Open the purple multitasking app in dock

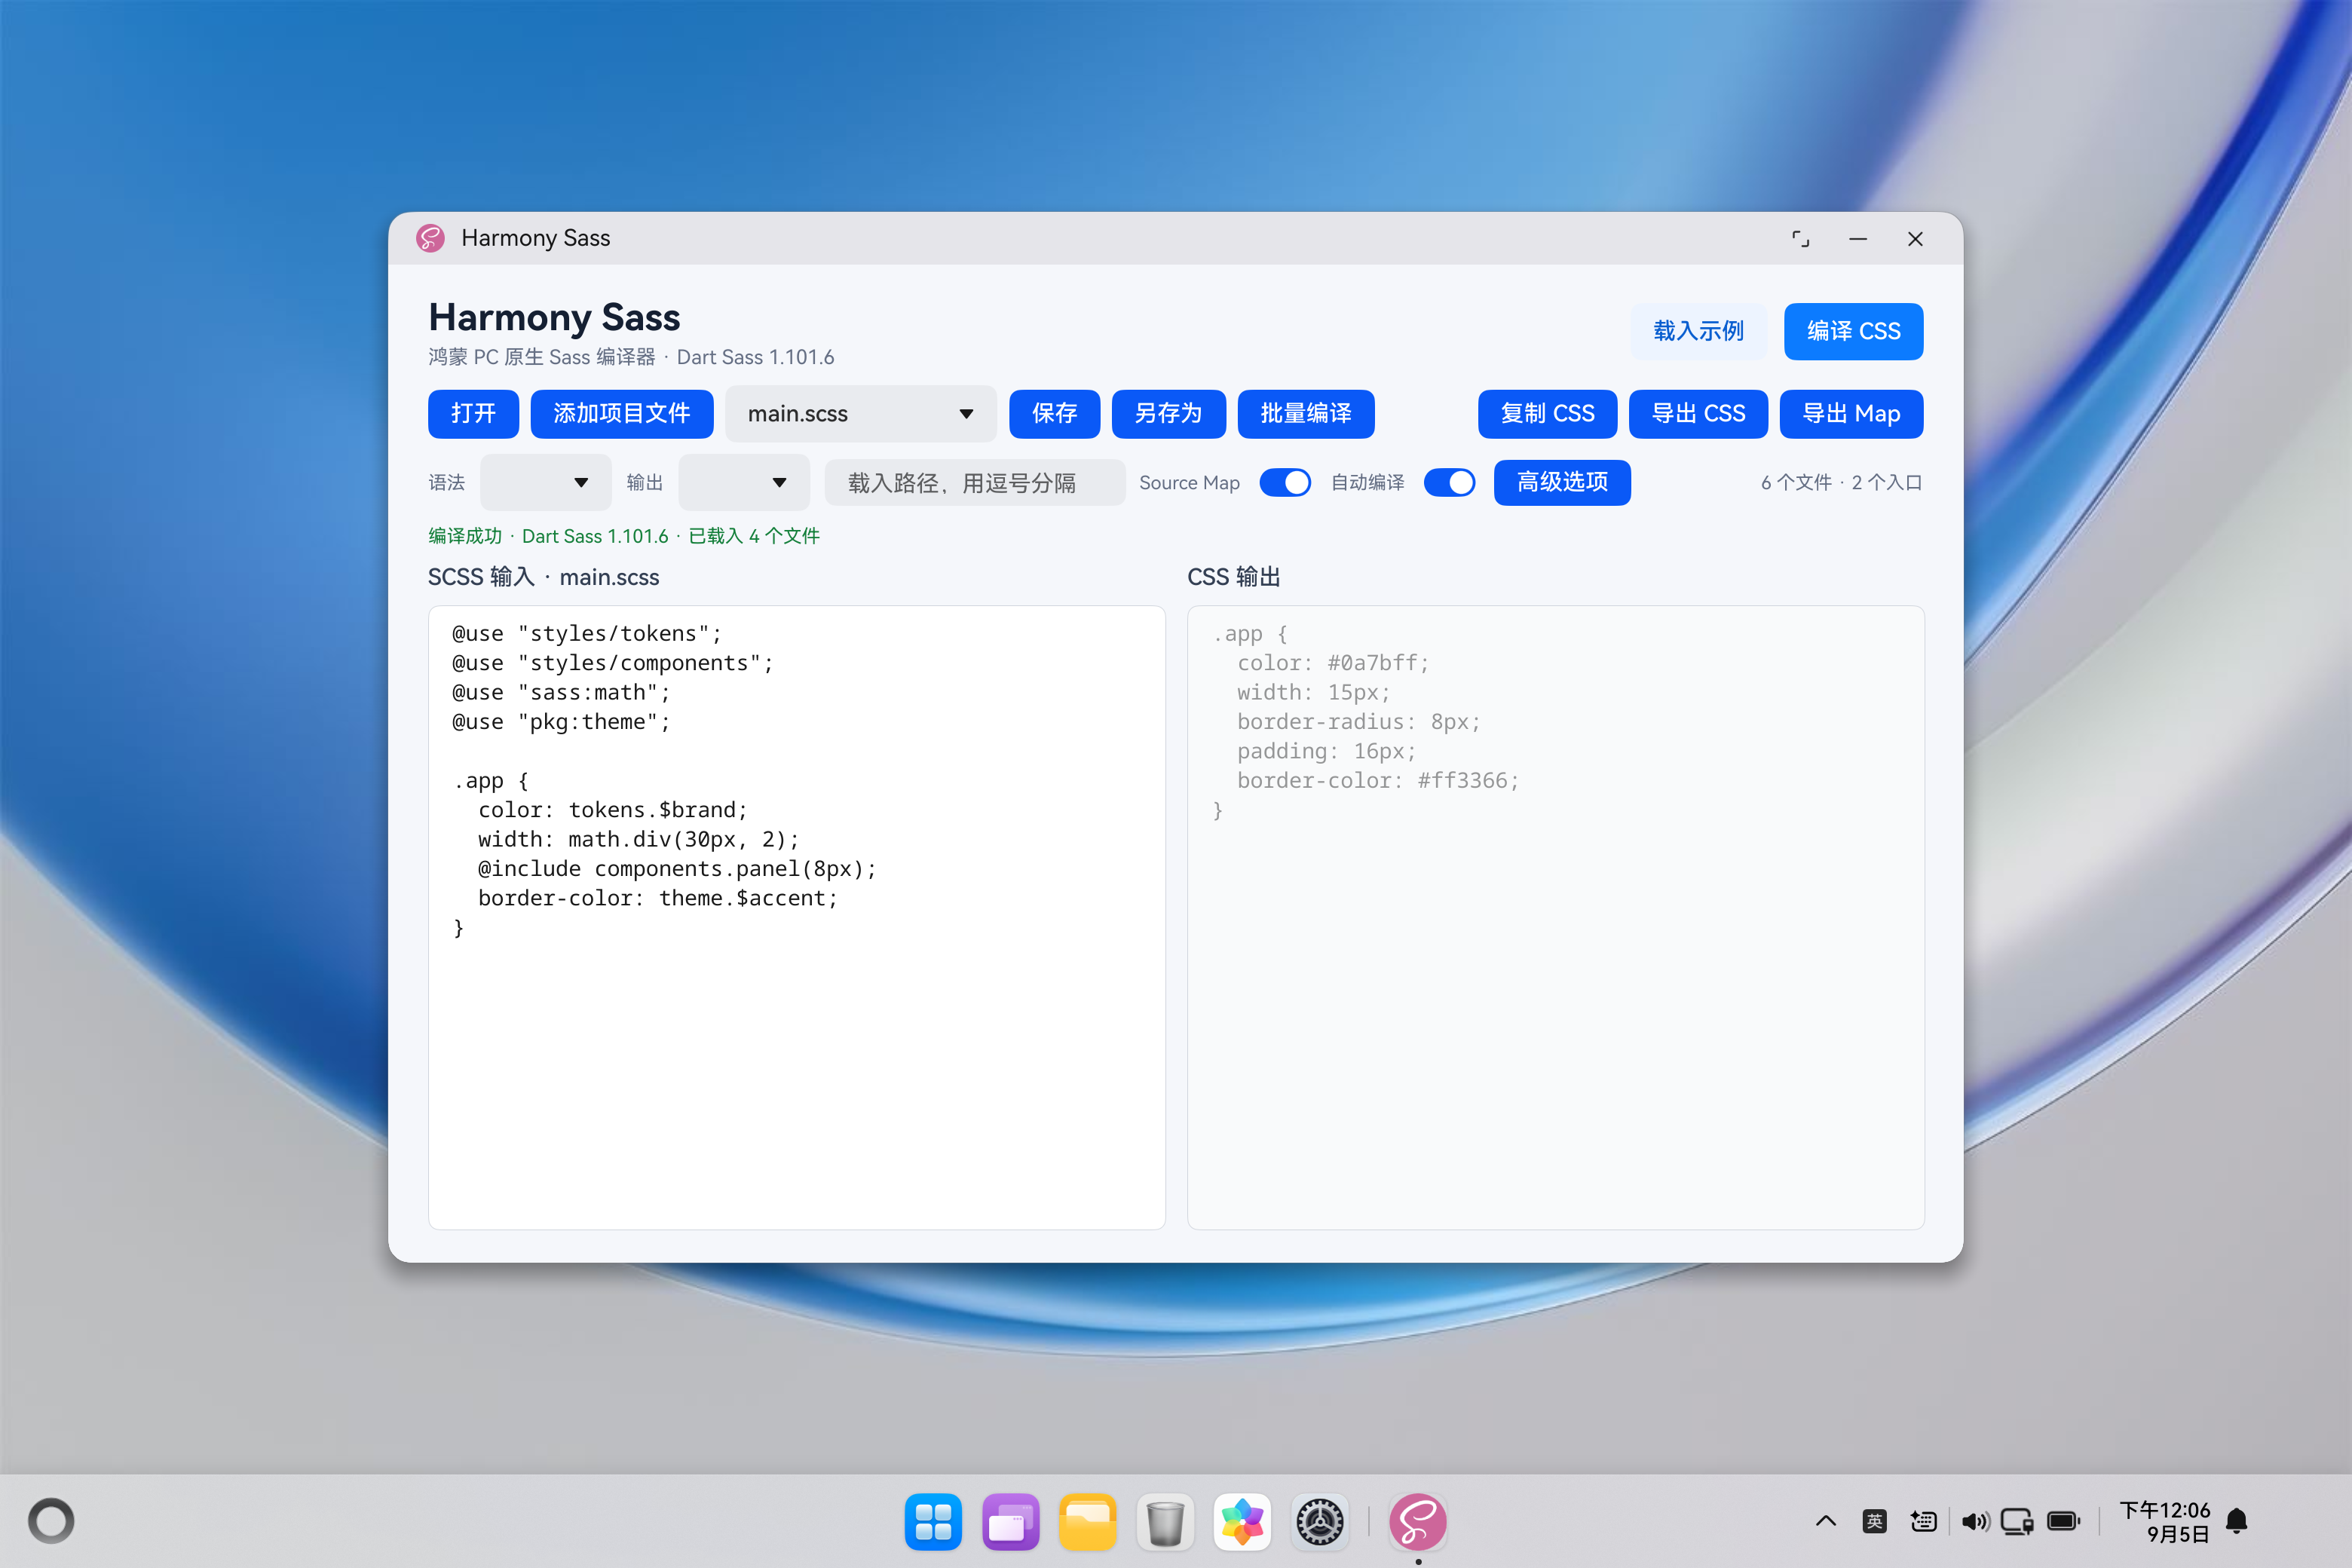pos(1010,1522)
